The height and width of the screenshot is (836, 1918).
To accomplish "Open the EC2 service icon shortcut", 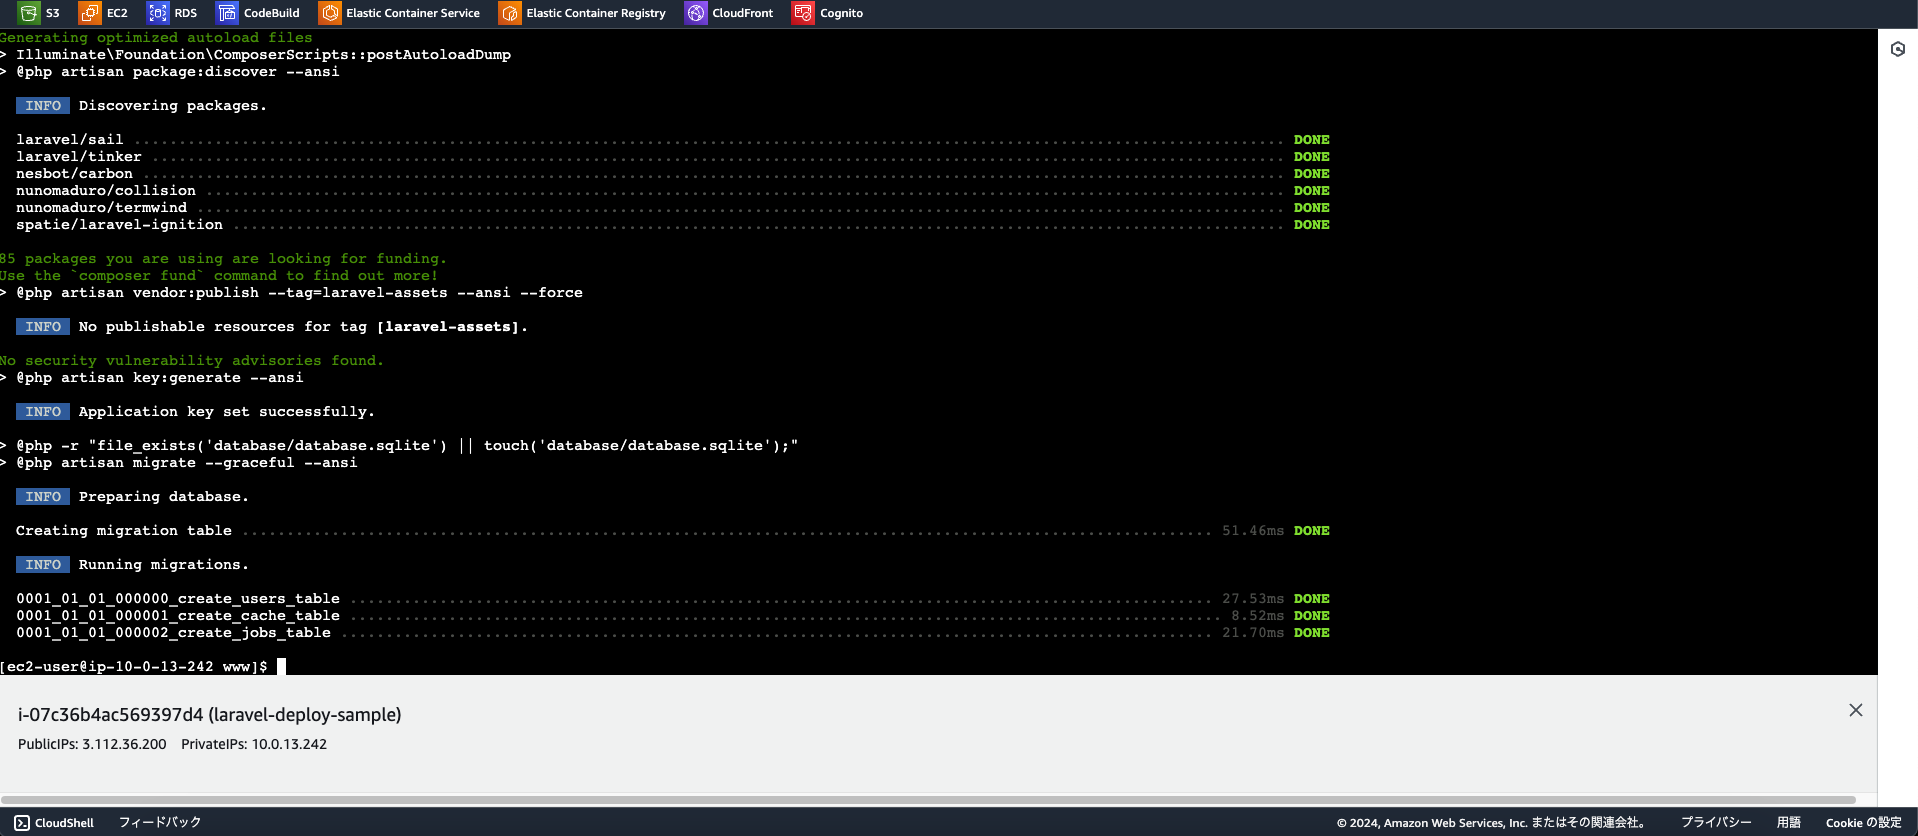I will pyautogui.click(x=90, y=13).
